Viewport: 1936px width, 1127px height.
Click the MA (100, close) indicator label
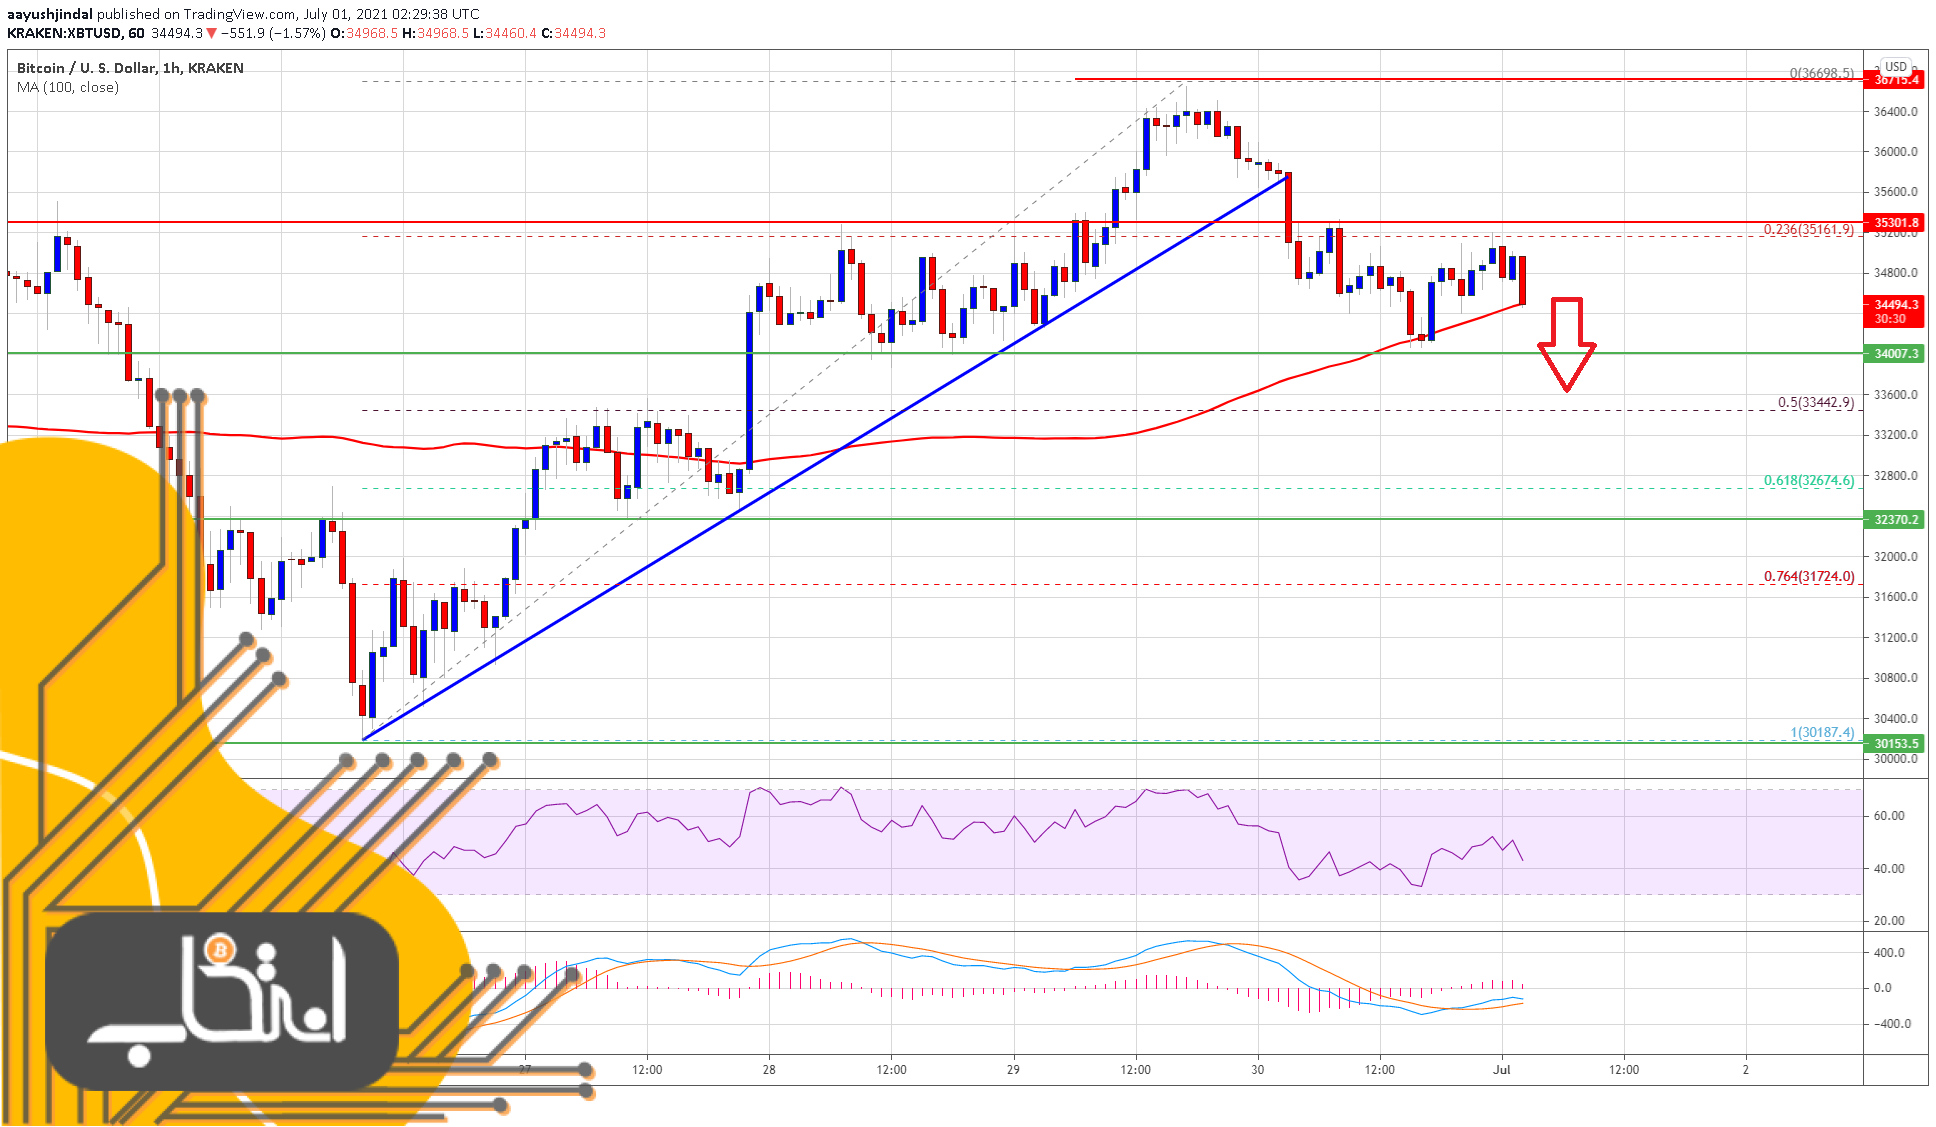pyautogui.click(x=68, y=87)
